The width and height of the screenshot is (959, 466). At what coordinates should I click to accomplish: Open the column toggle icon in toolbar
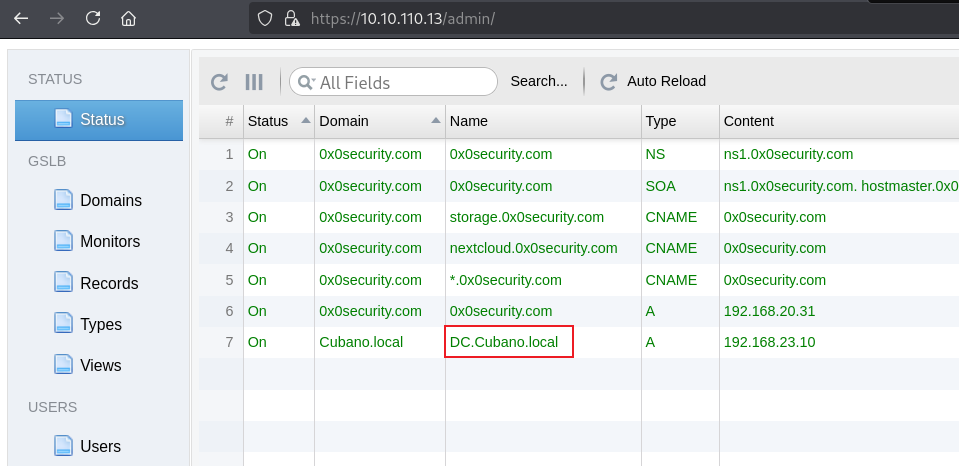[x=254, y=82]
